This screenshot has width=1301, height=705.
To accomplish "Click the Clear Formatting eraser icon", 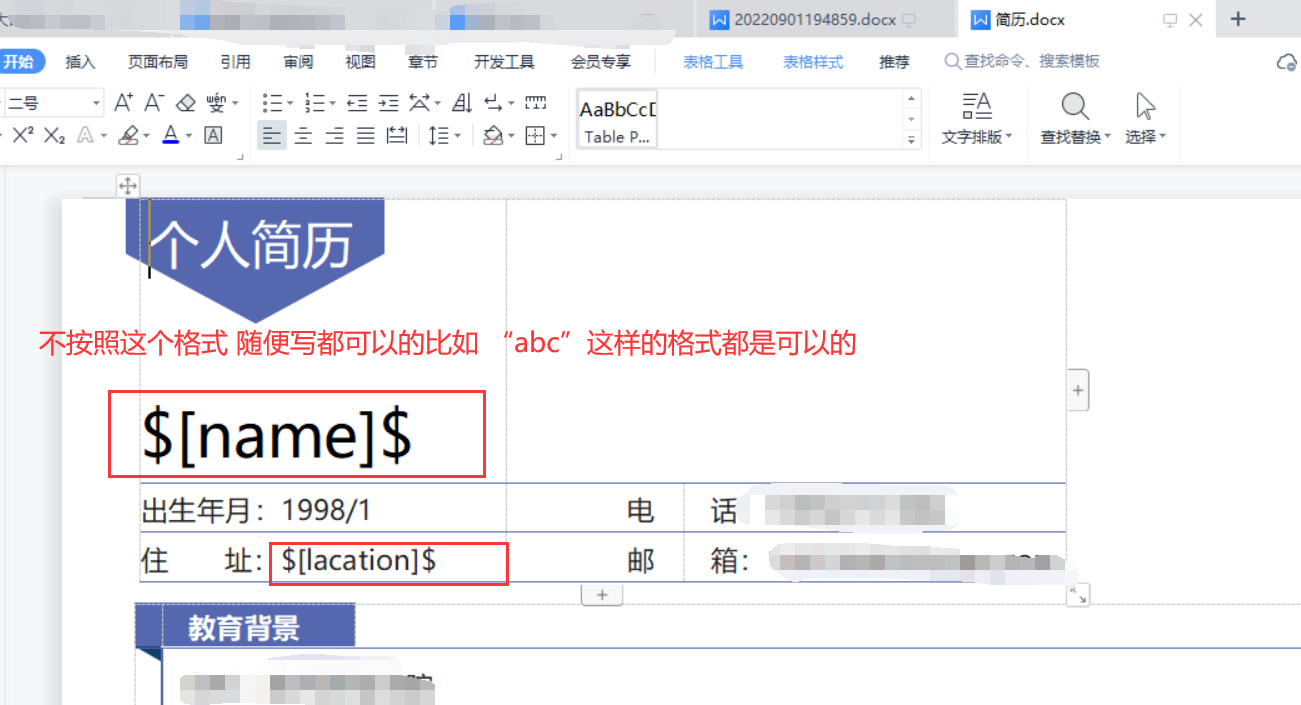I will tap(186, 102).
